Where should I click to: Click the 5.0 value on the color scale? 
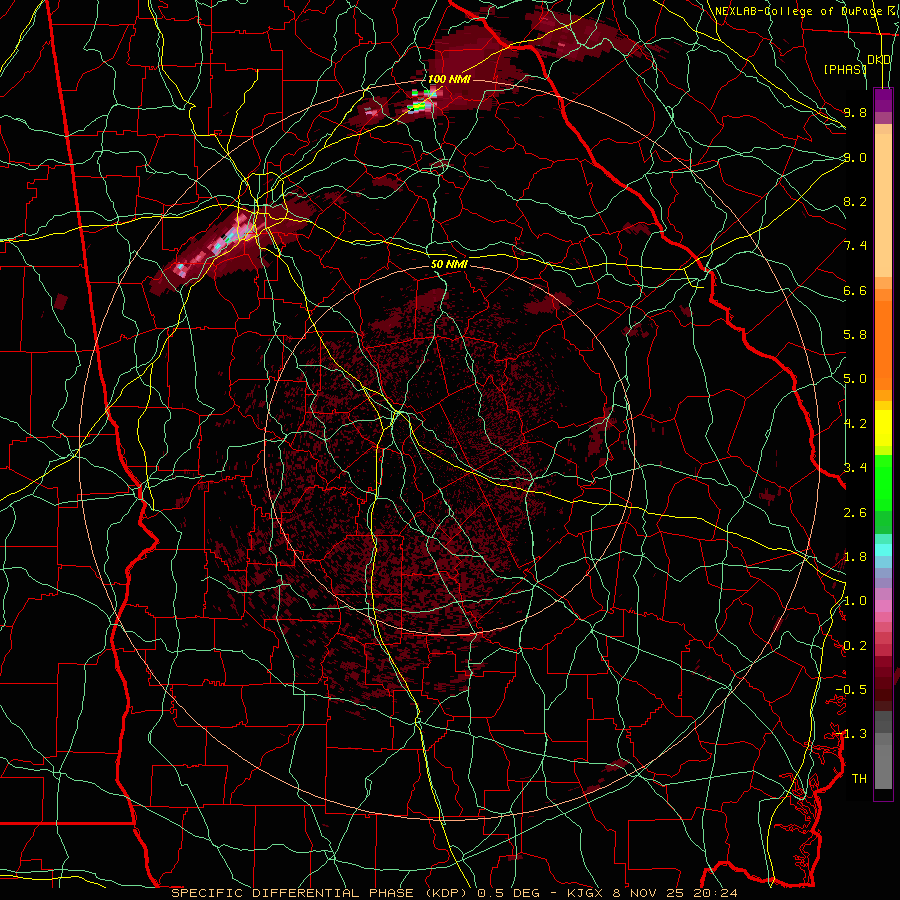tap(855, 379)
